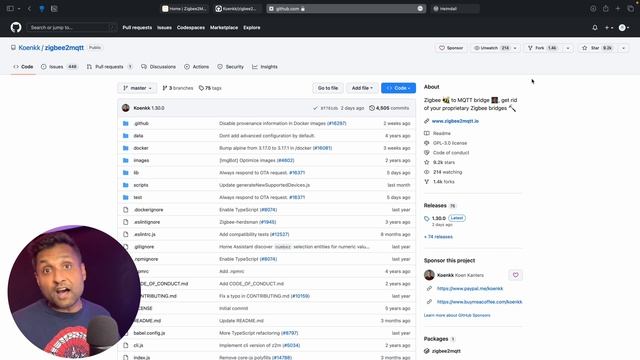The width and height of the screenshot is (640, 360).
Task: Click the GitHub logo home icon
Action: pos(16,27)
